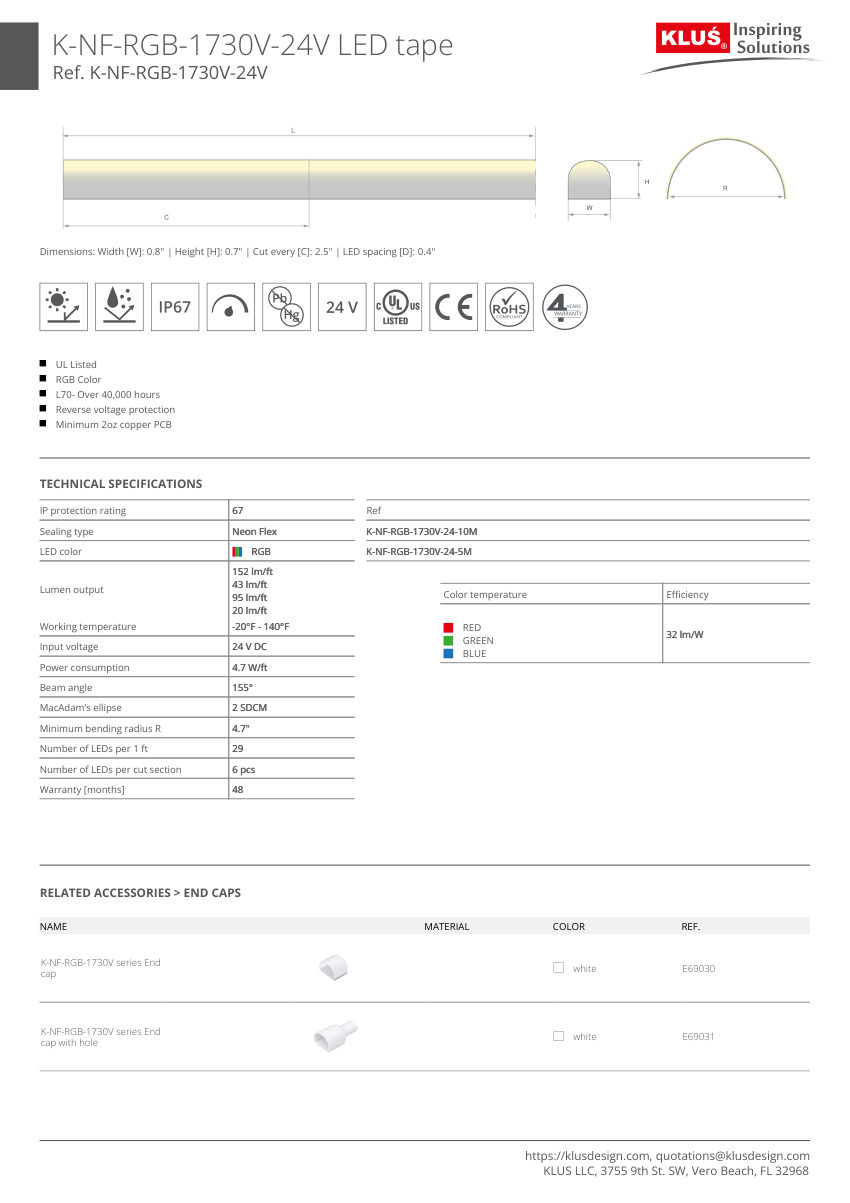Click K-NF-RGB-1730V series End cap with hole
This screenshot has height=1203, width=850.
point(100,1037)
